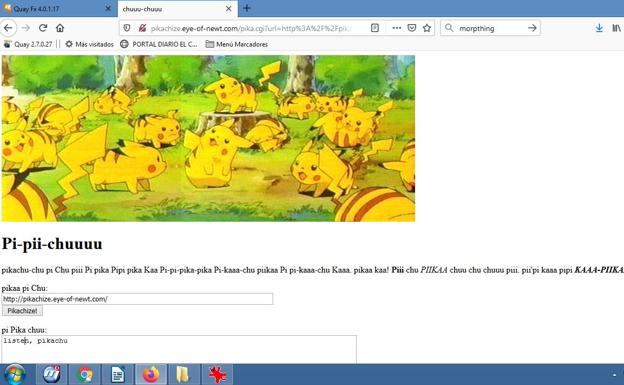
Task: Click the text area with listen, pikachu
Action: (179, 349)
